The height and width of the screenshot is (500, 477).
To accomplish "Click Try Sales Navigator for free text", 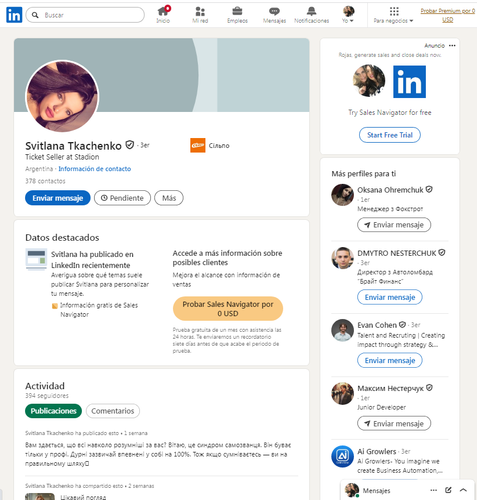I will click(x=390, y=112).
